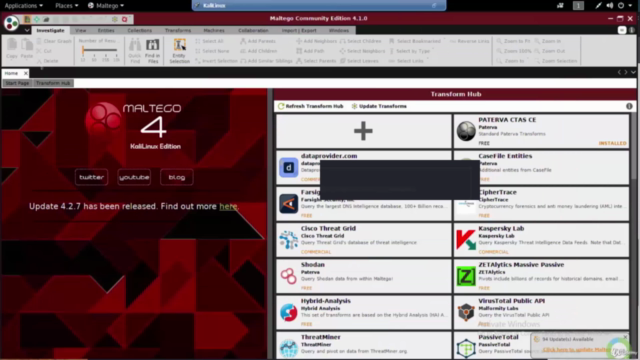Click Zoom 100%
640x360 pixels.
point(513,51)
